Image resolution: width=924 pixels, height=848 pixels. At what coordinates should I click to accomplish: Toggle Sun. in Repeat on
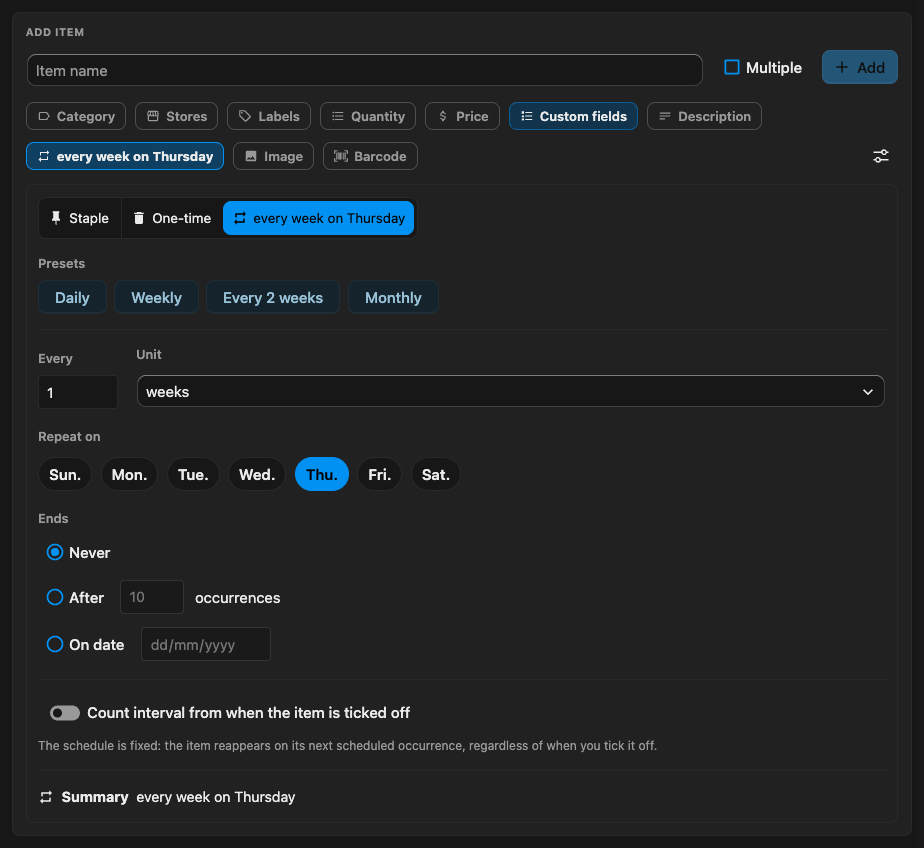coord(65,474)
